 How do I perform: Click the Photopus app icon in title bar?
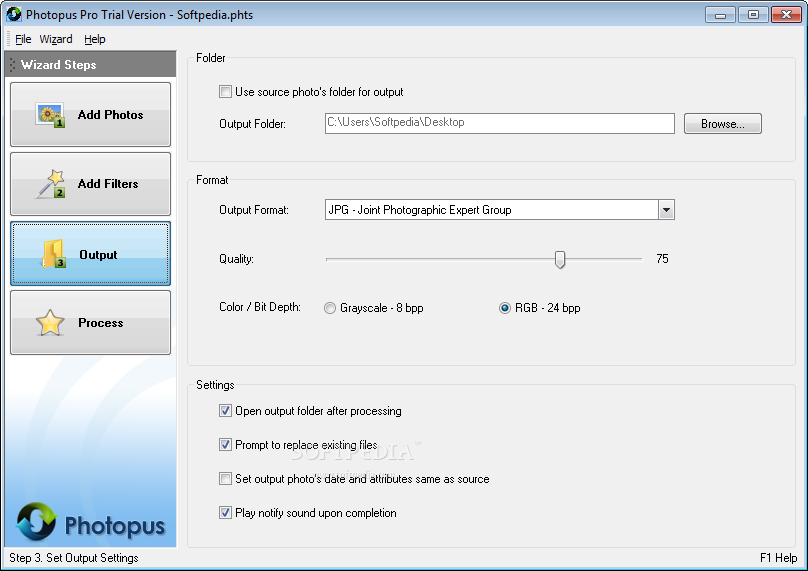point(14,14)
